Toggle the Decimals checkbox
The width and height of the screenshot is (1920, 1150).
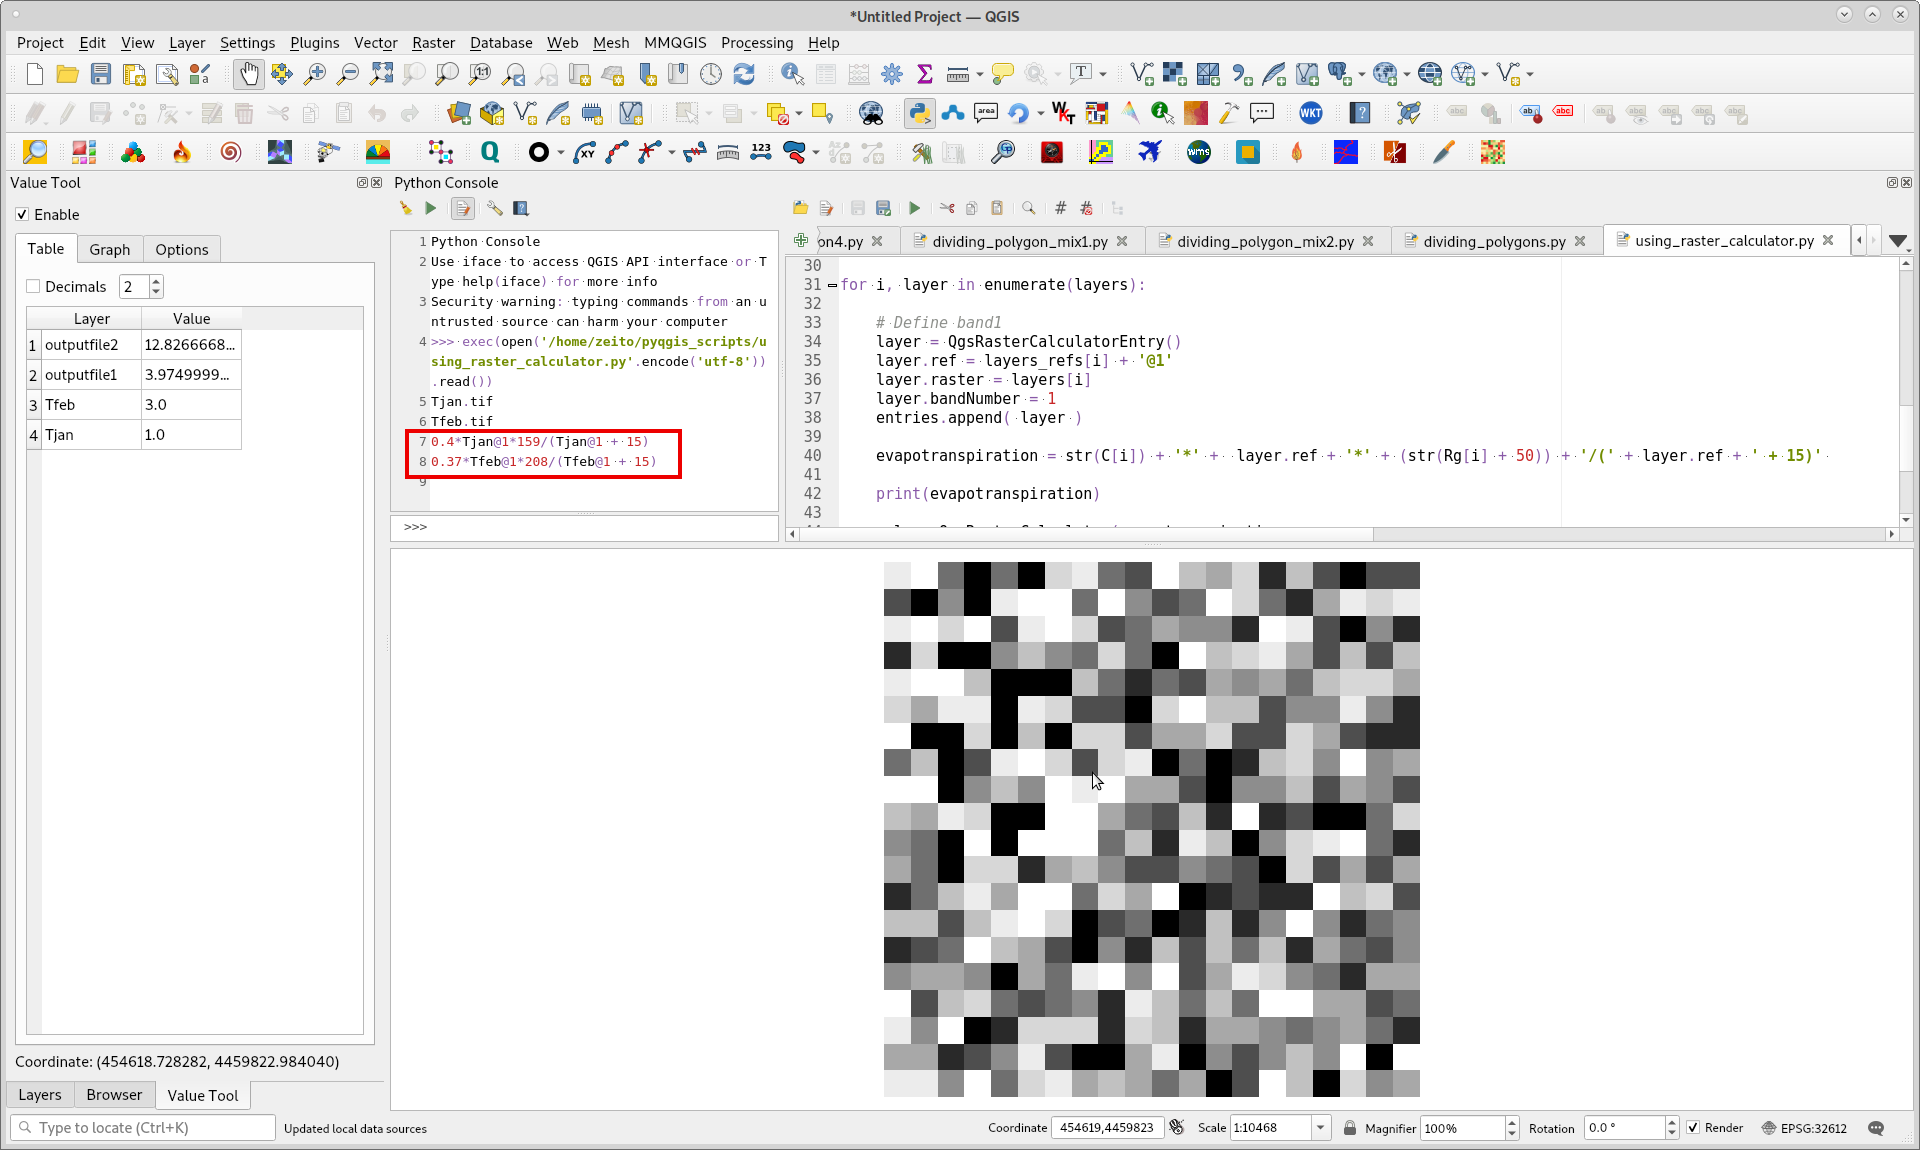coord(33,287)
